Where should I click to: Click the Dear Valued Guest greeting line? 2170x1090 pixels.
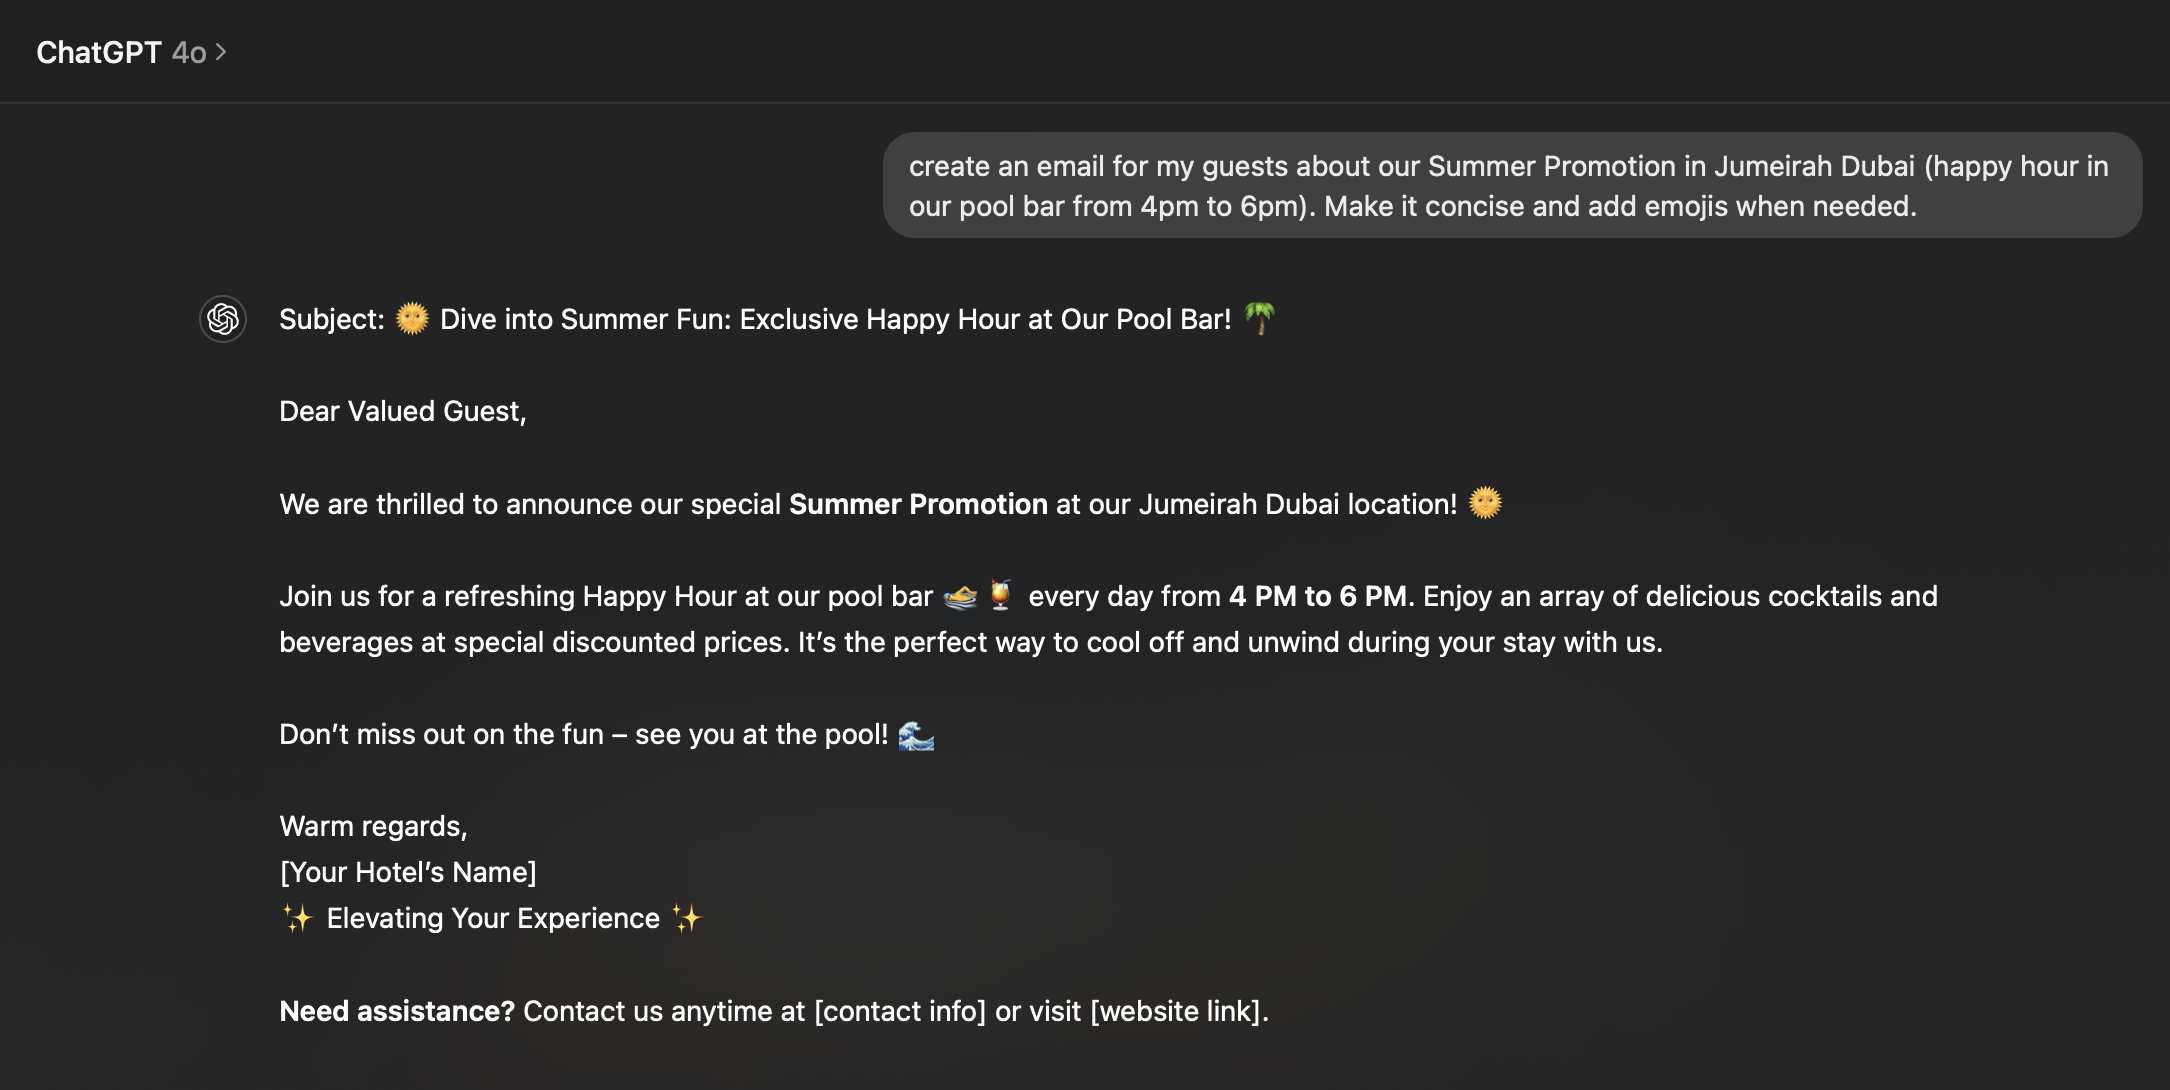(402, 411)
